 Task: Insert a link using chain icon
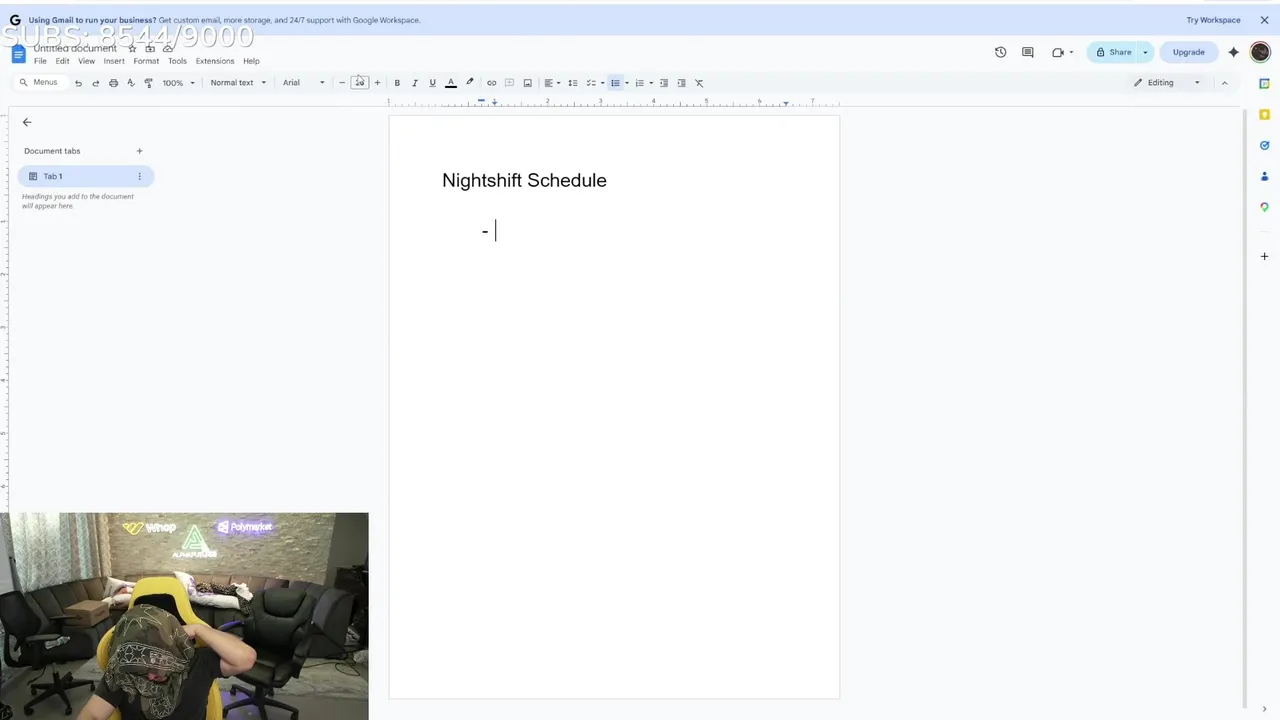point(491,83)
